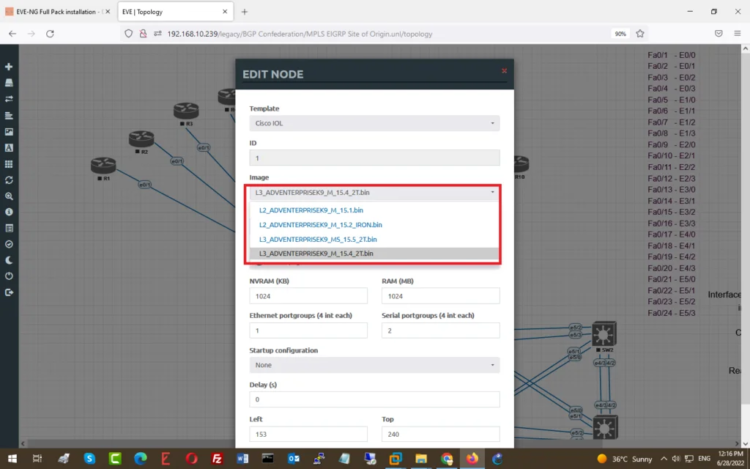The height and width of the screenshot is (469, 750).
Task: Select L3_ADVENTERPRISEK9_MS_15.5_2T.bin image
Action: pos(318,240)
